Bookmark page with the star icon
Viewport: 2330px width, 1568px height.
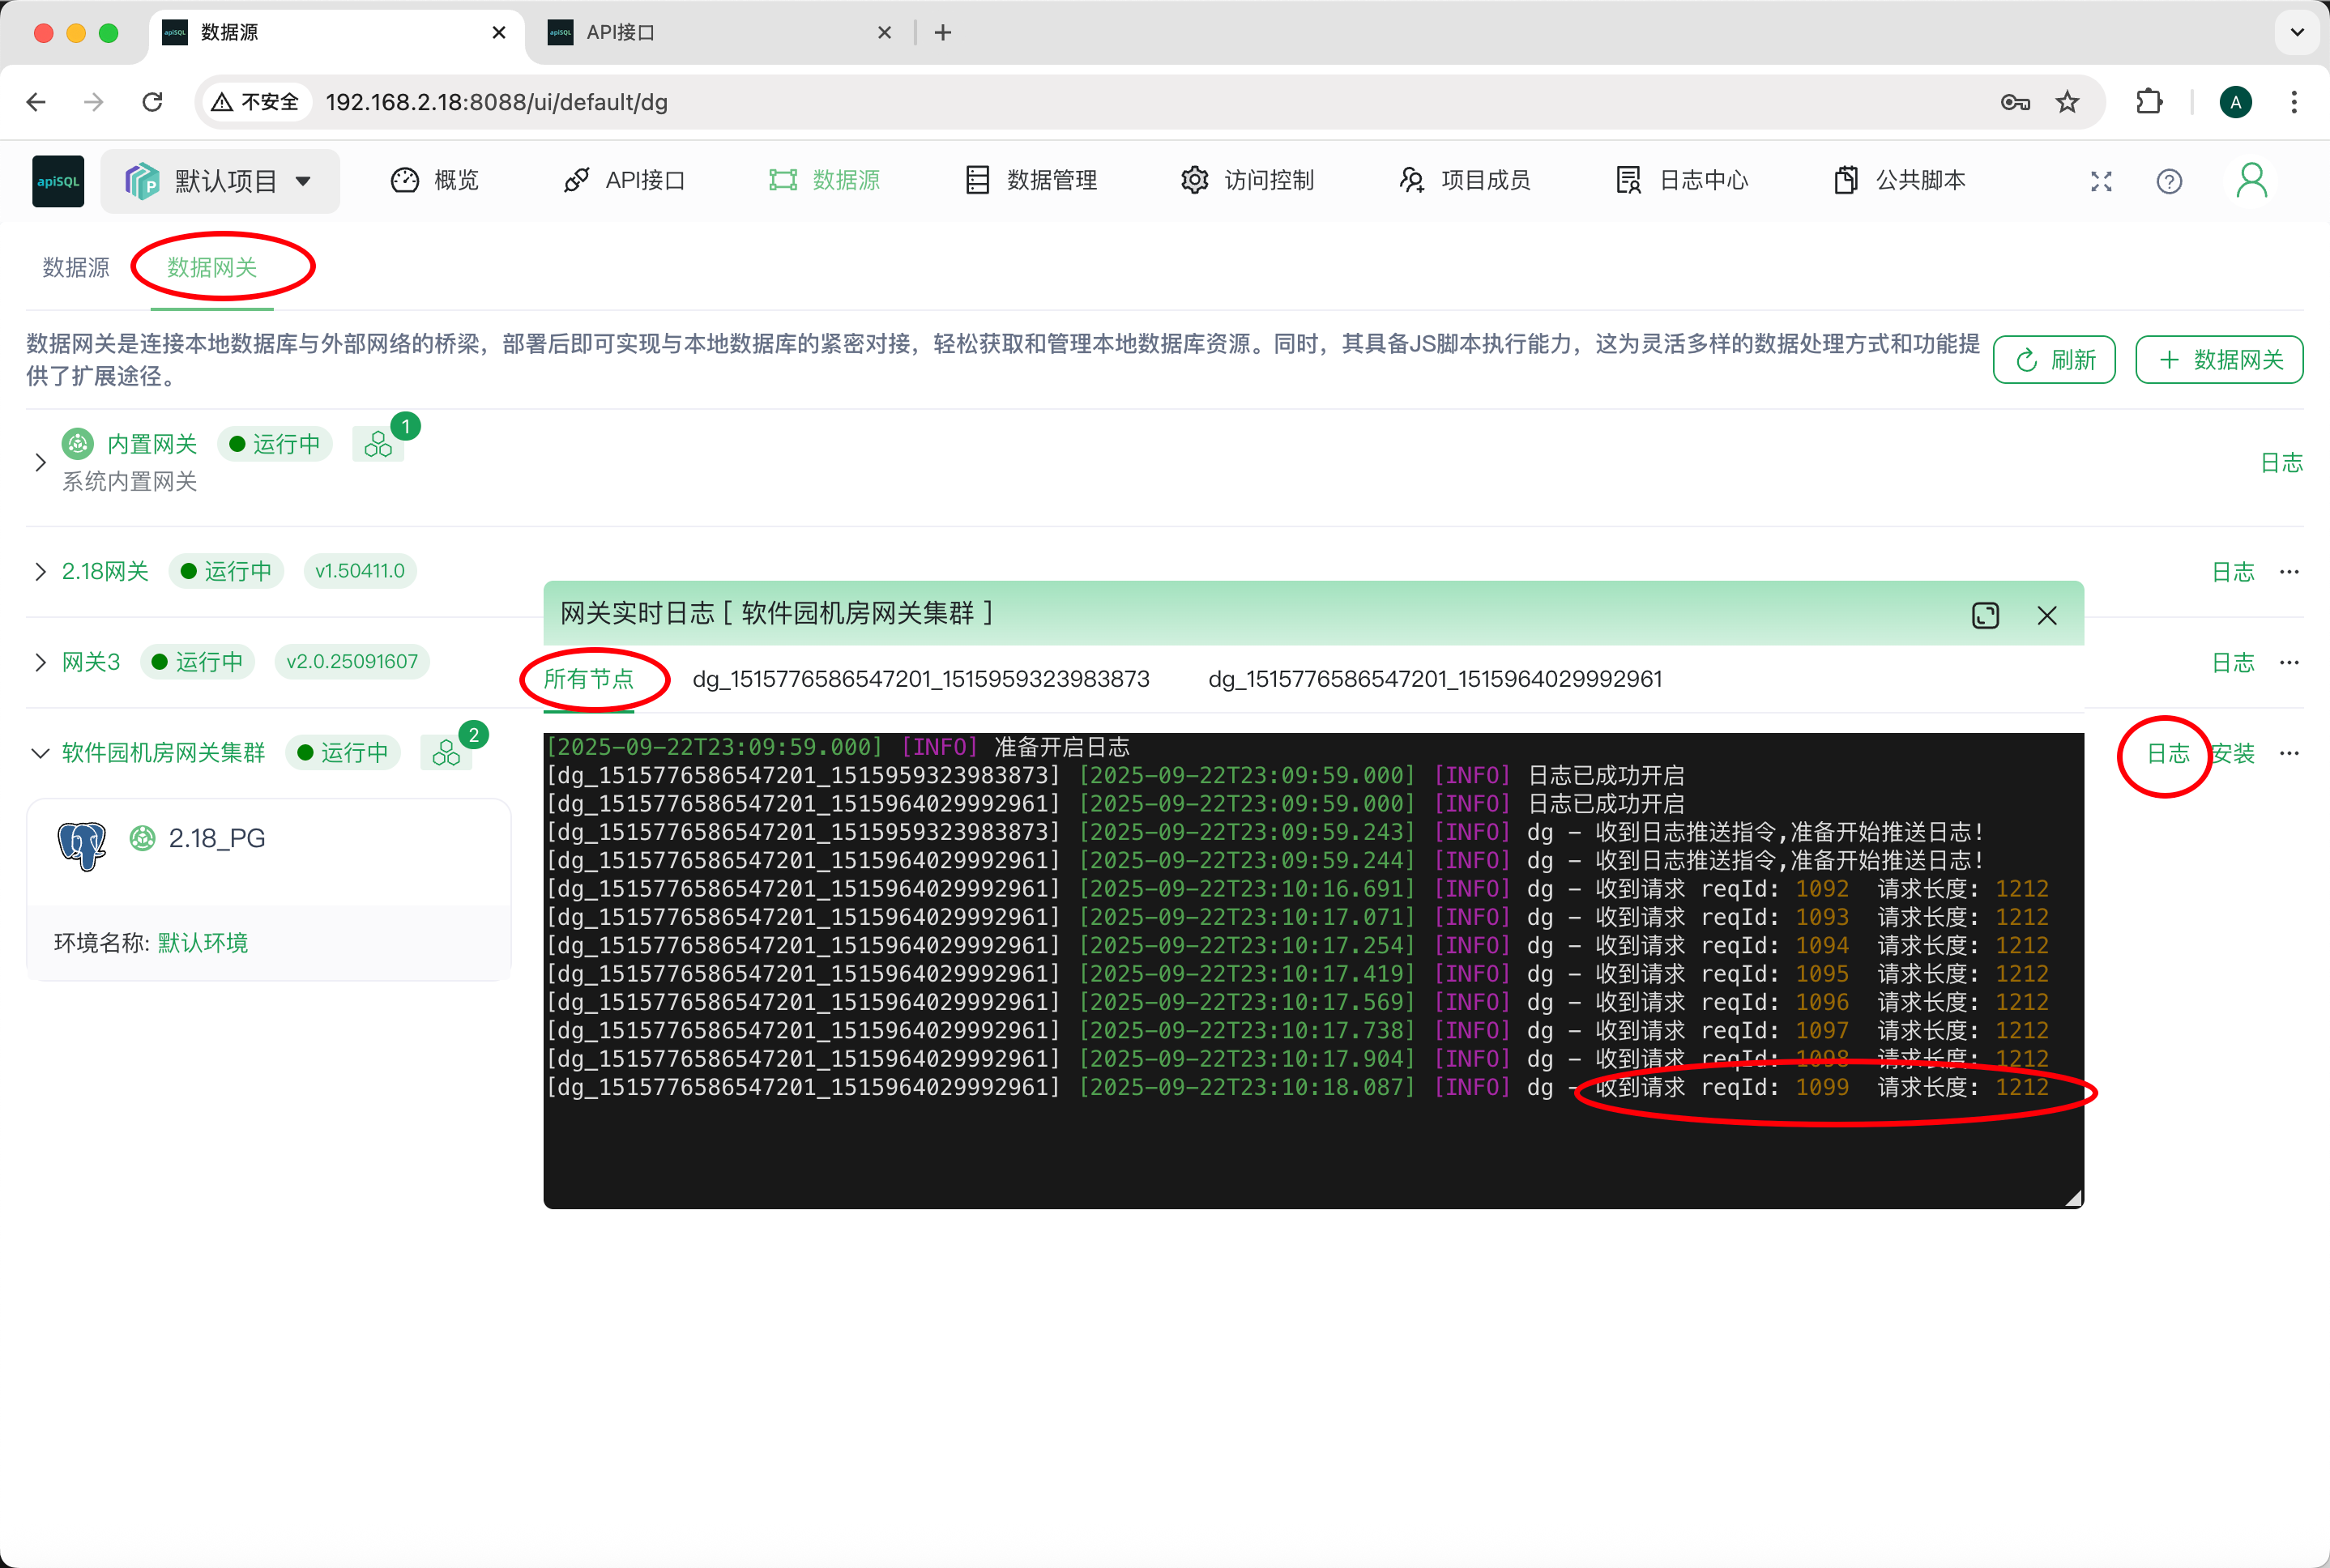pos(2067,102)
